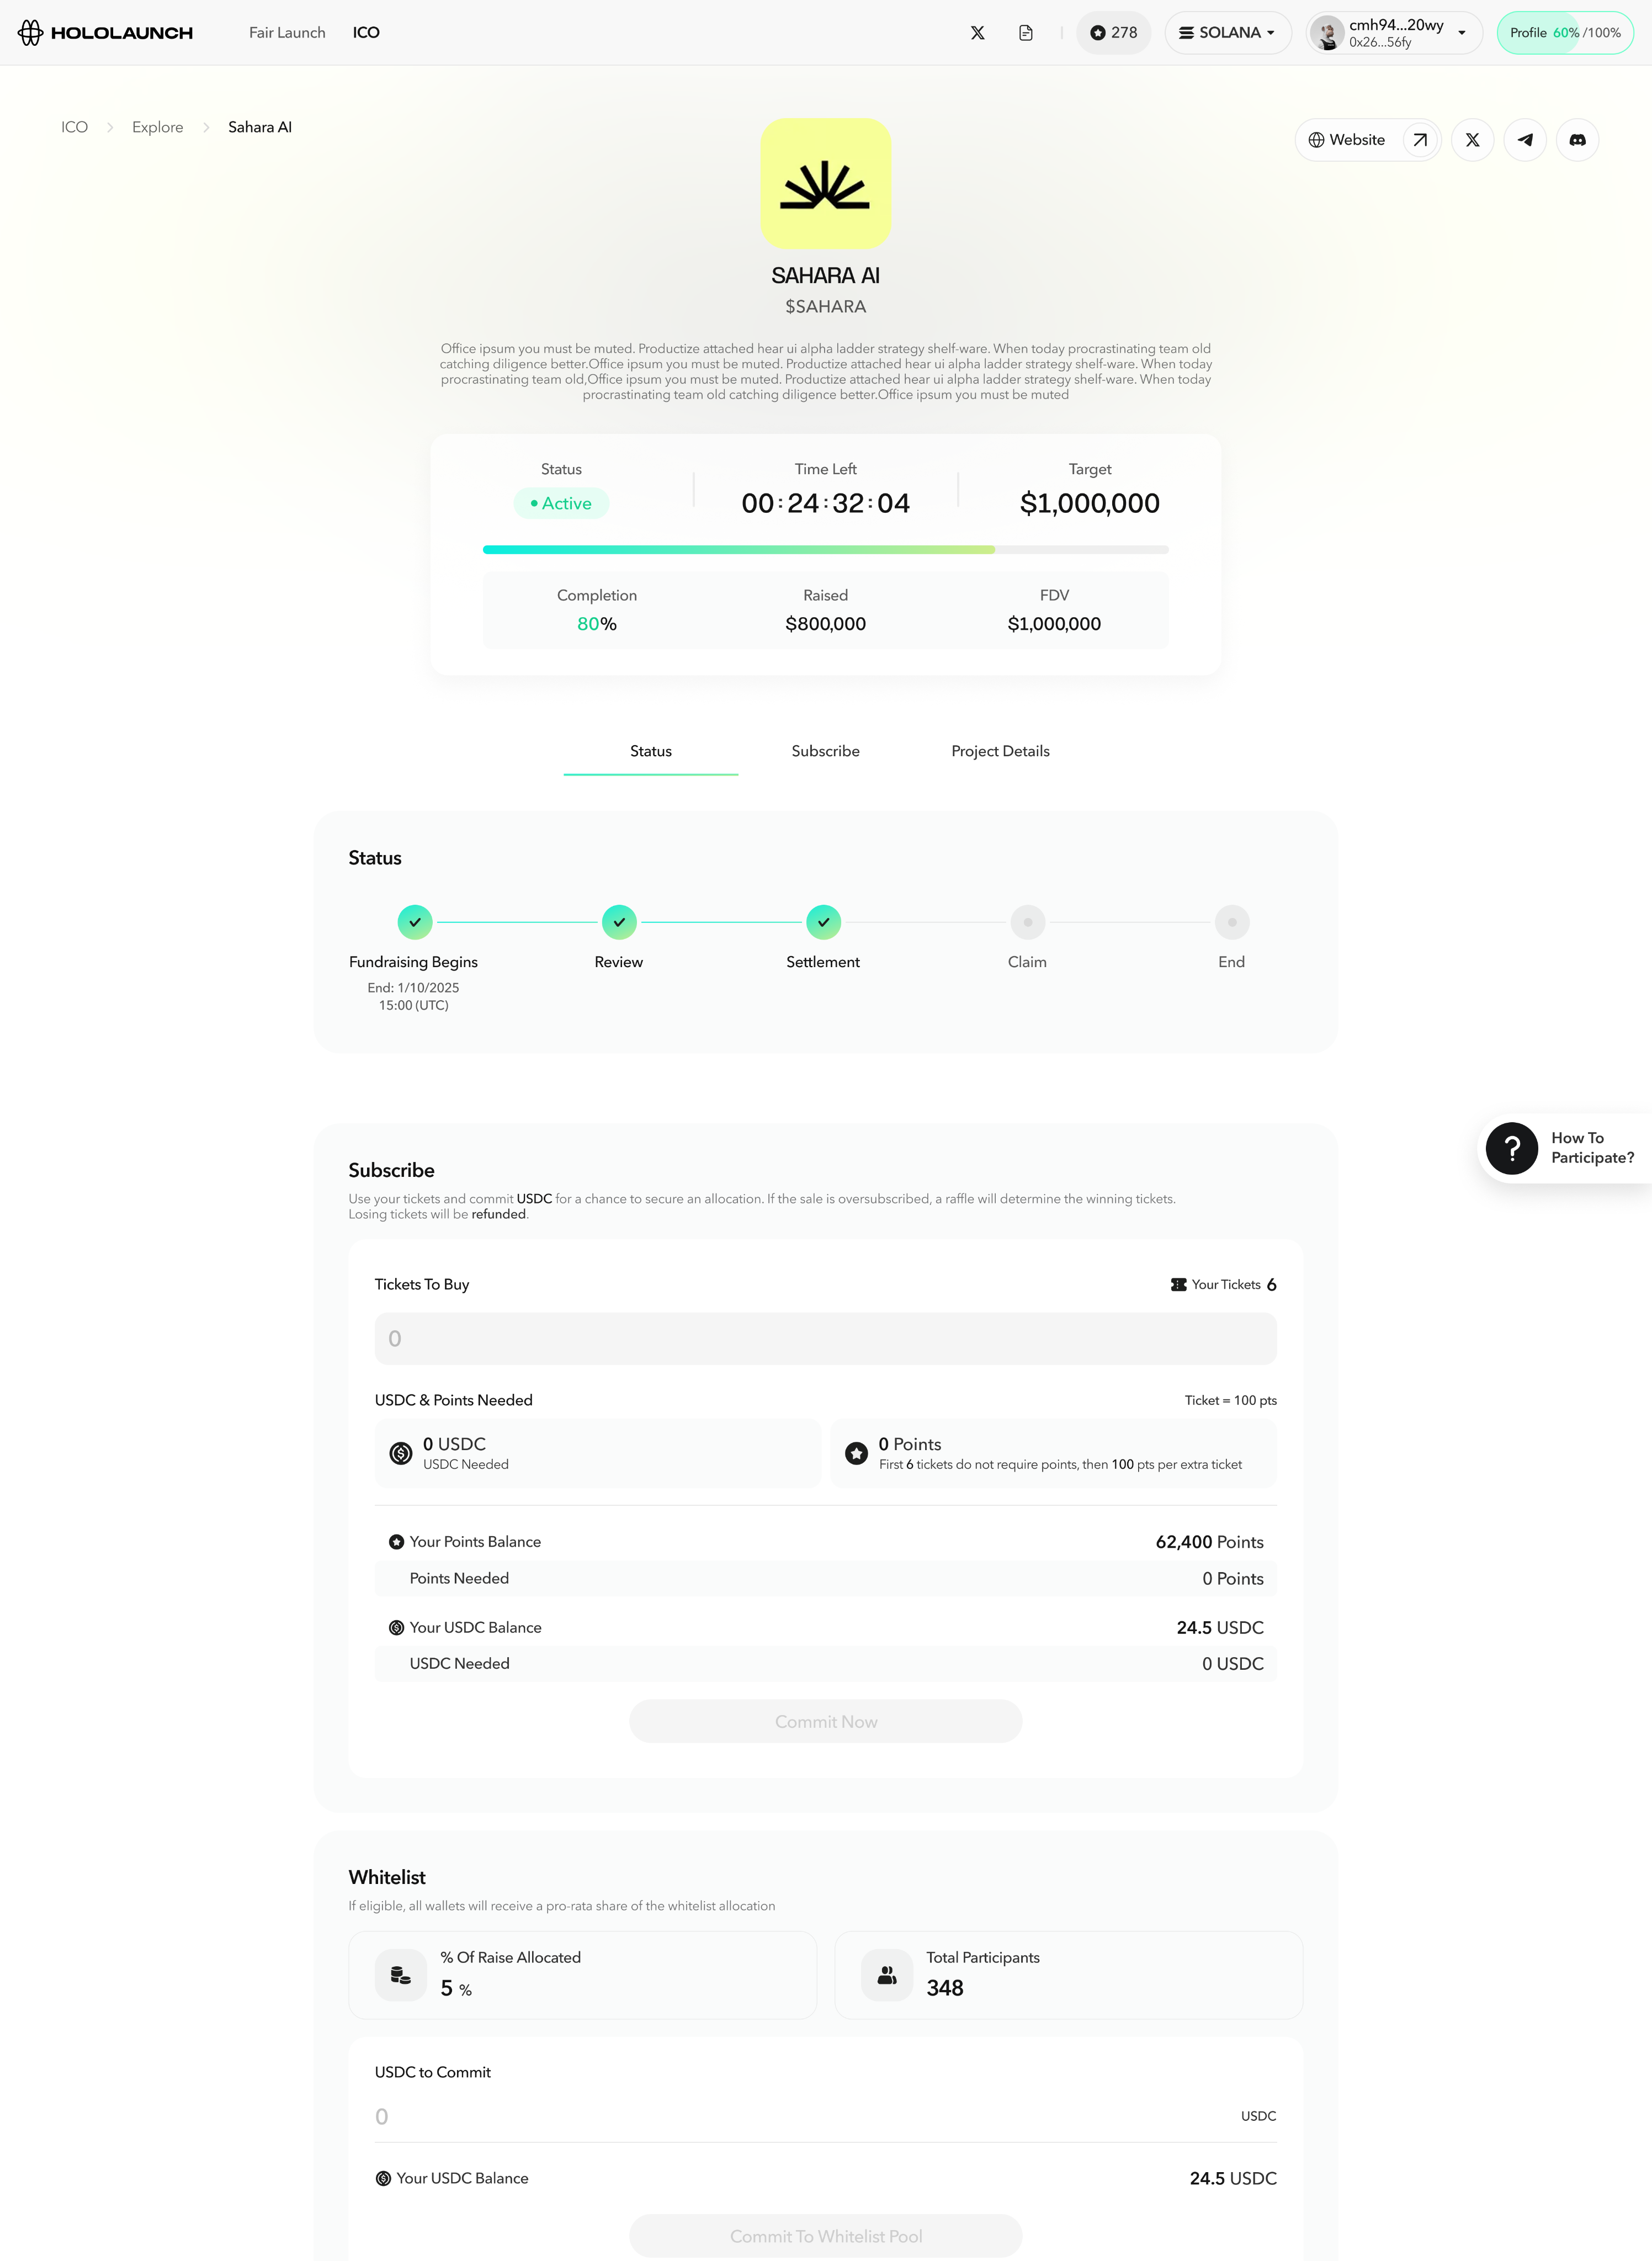This screenshot has width=1652, height=2261.
Task: Click the $800,000 Raised value
Action: point(826,624)
